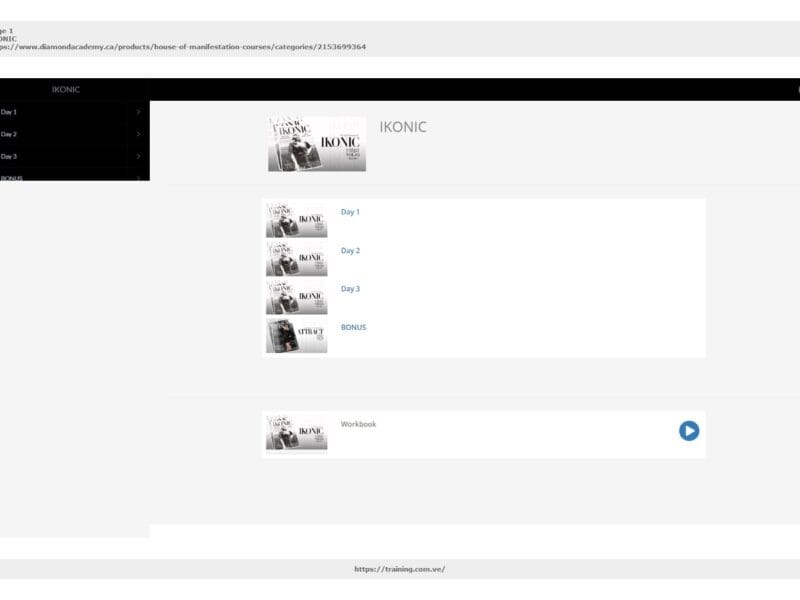Click the Workbook lesson title

[358, 424]
